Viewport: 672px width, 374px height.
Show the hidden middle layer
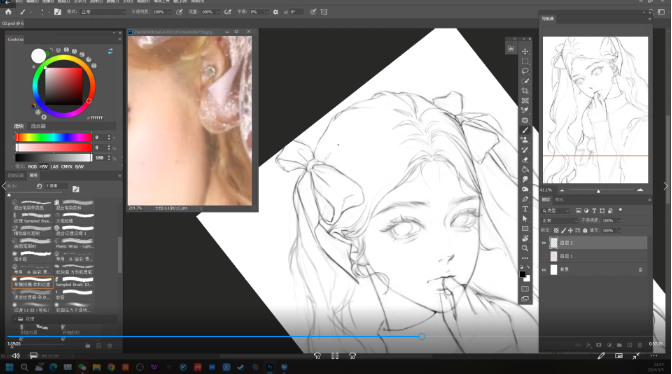(x=544, y=256)
